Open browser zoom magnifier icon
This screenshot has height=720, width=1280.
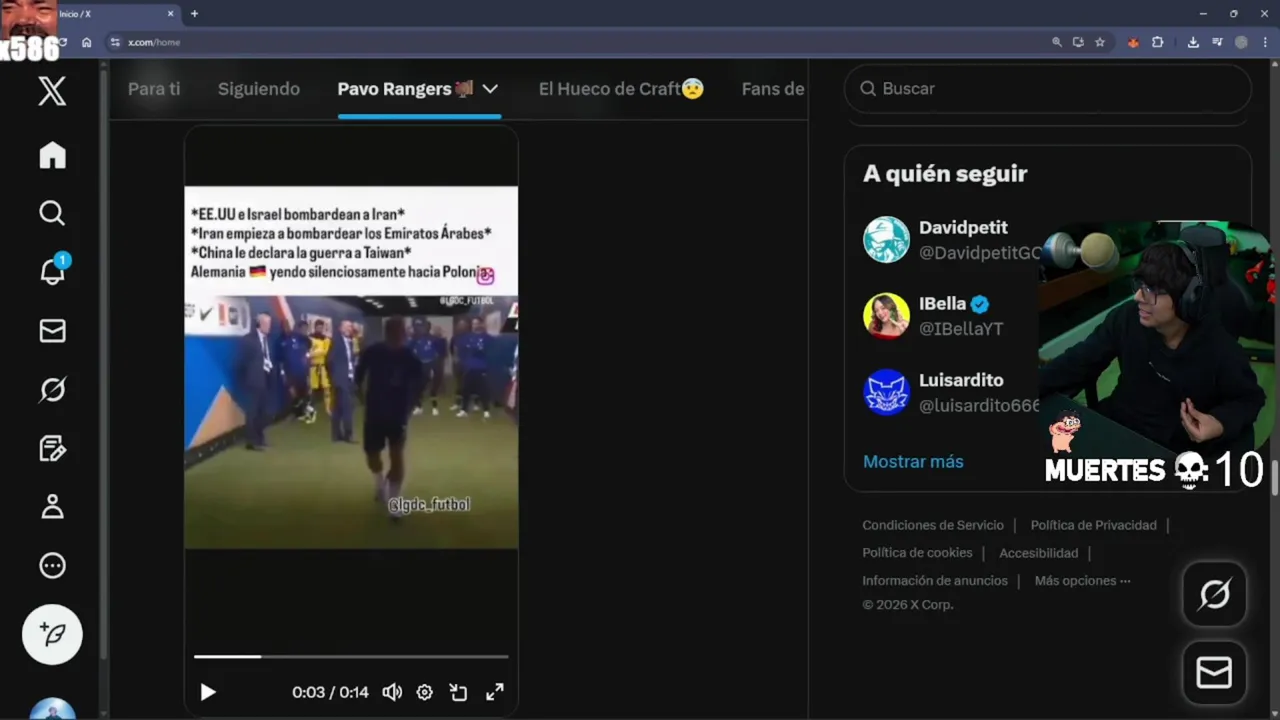pyautogui.click(x=1057, y=42)
